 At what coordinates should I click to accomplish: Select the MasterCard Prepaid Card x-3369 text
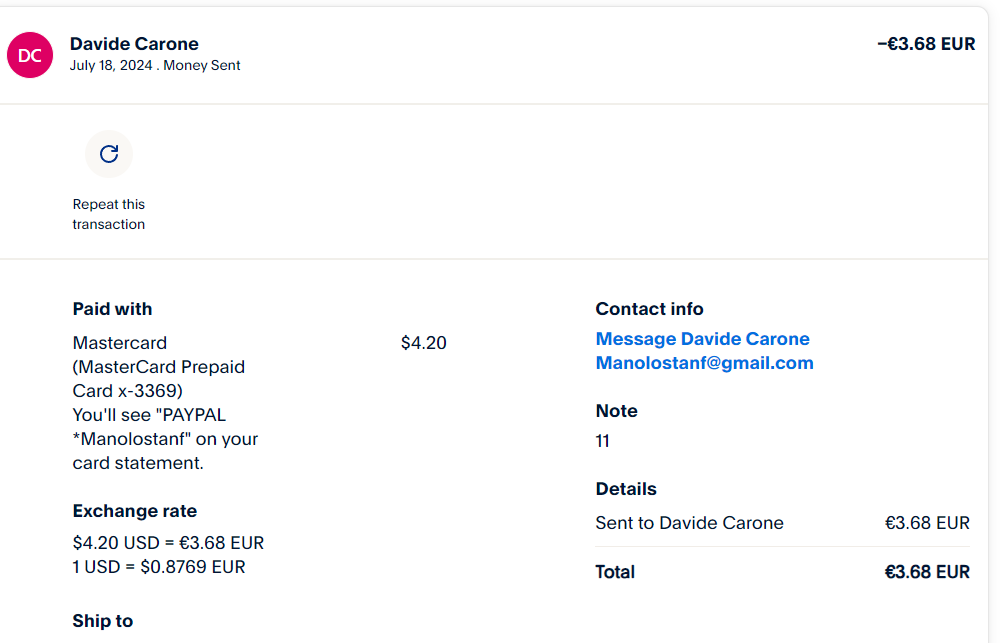pyautogui.click(x=158, y=378)
